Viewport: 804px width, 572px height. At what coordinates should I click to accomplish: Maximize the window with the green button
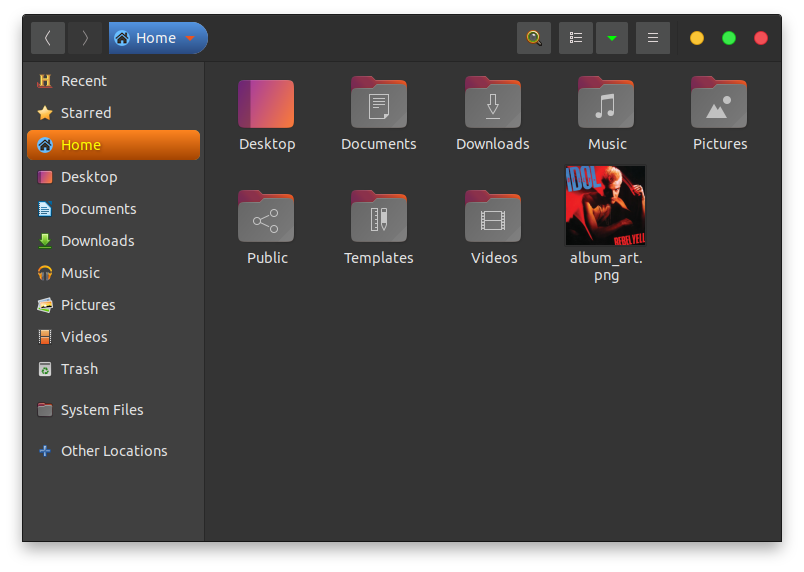(x=729, y=38)
